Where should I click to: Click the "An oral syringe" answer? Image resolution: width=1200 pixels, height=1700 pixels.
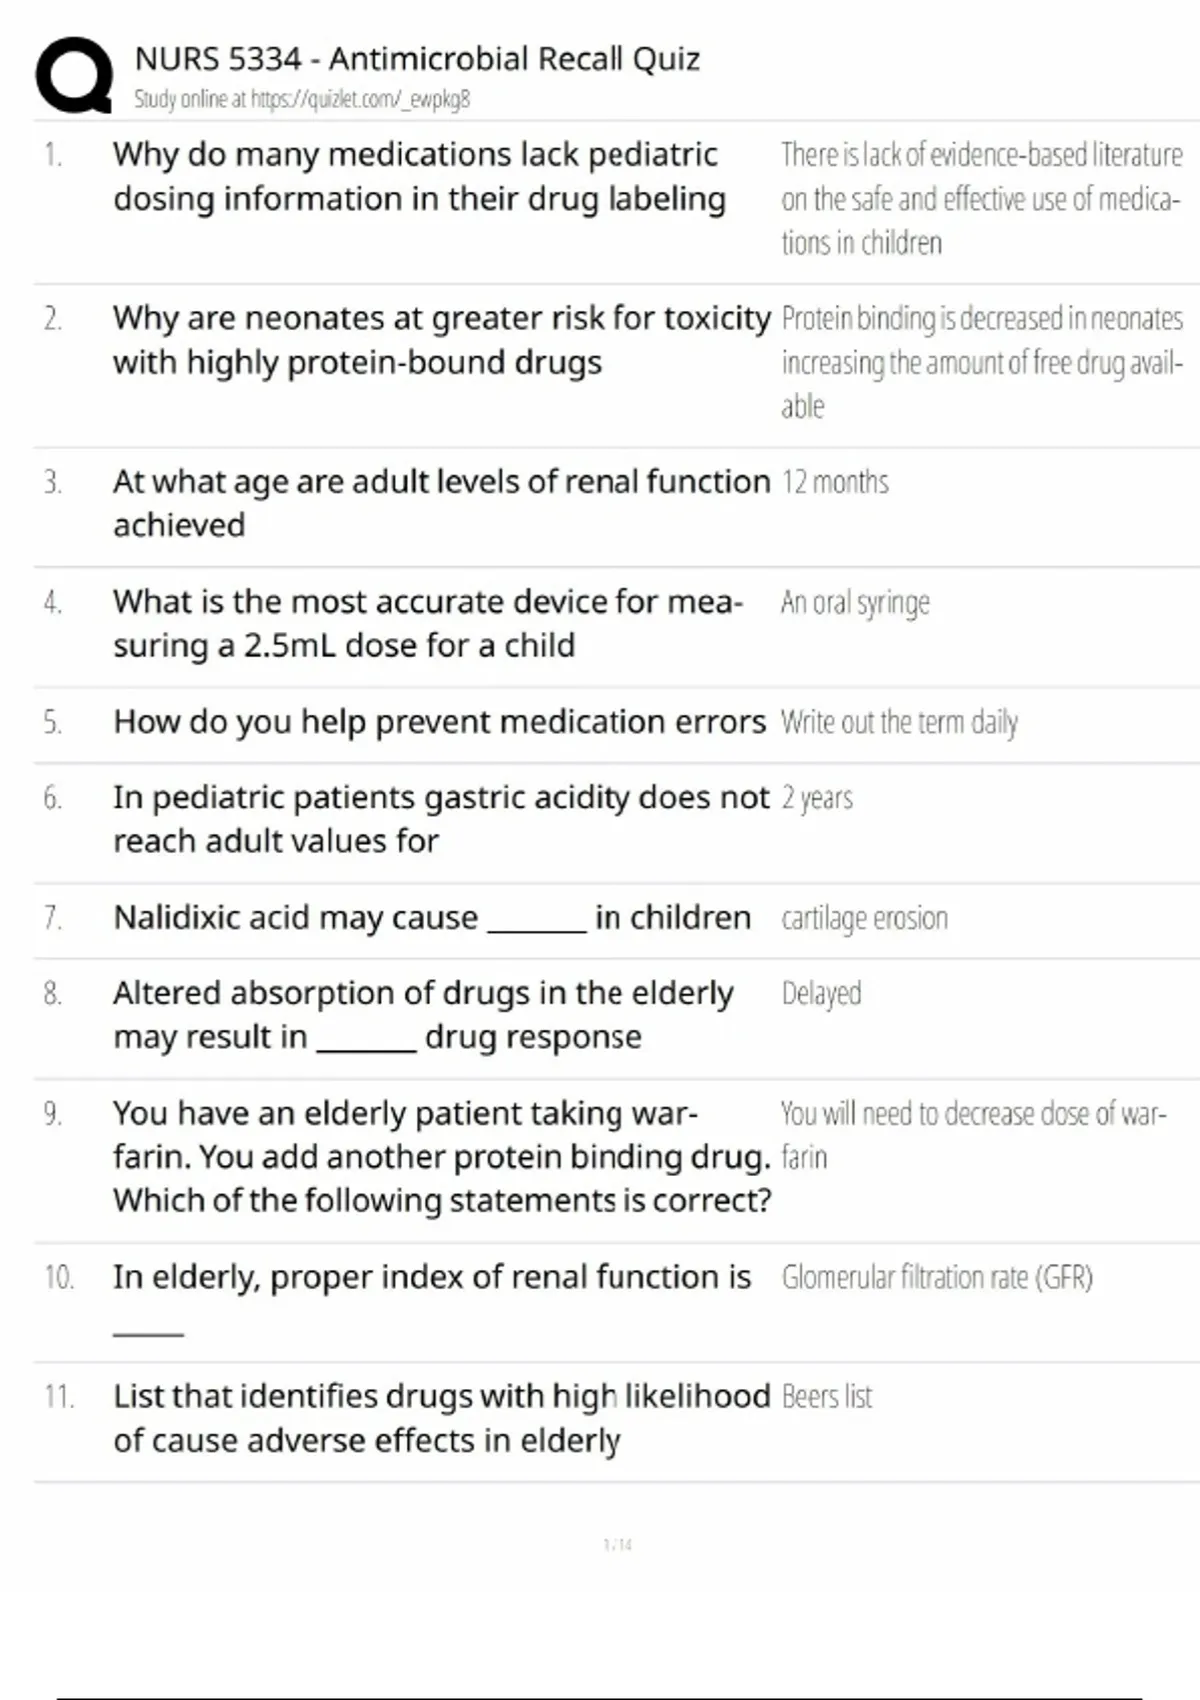pyautogui.click(x=855, y=602)
